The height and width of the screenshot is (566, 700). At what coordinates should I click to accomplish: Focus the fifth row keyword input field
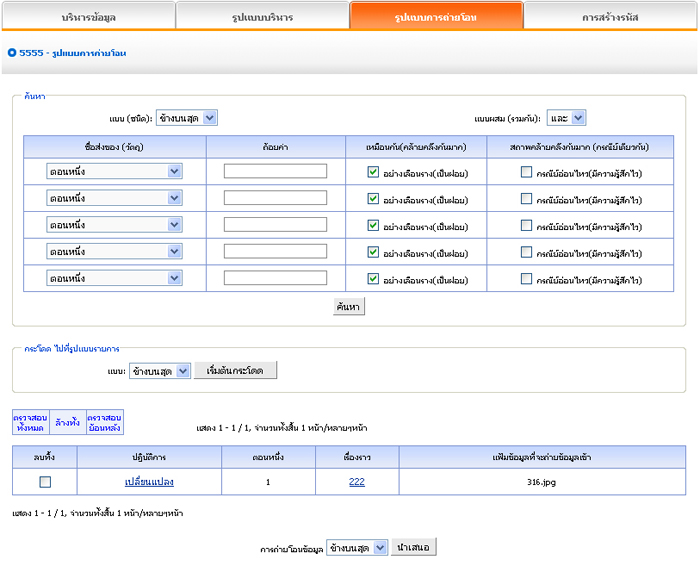pos(275,278)
